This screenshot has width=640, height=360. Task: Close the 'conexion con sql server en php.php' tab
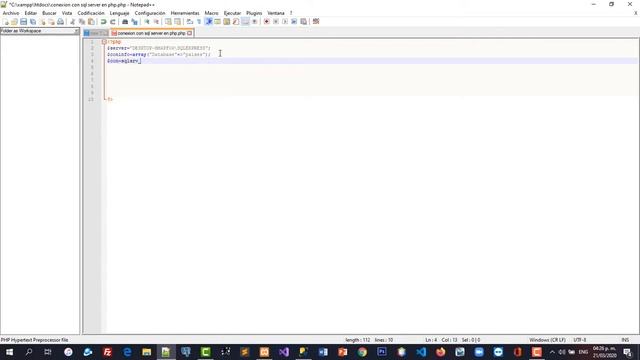[189, 33]
